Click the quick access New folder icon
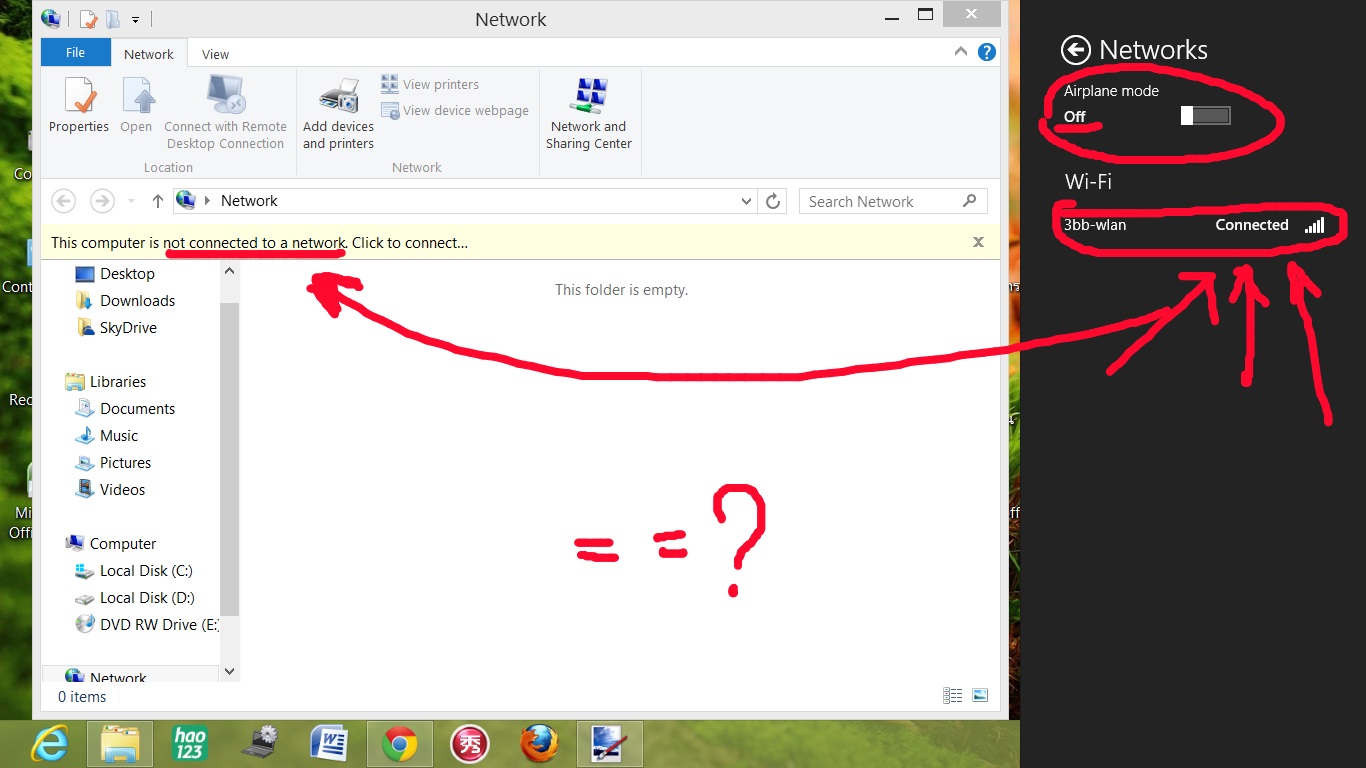Screen dimensions: 1366x768 (x=113, y=19)
